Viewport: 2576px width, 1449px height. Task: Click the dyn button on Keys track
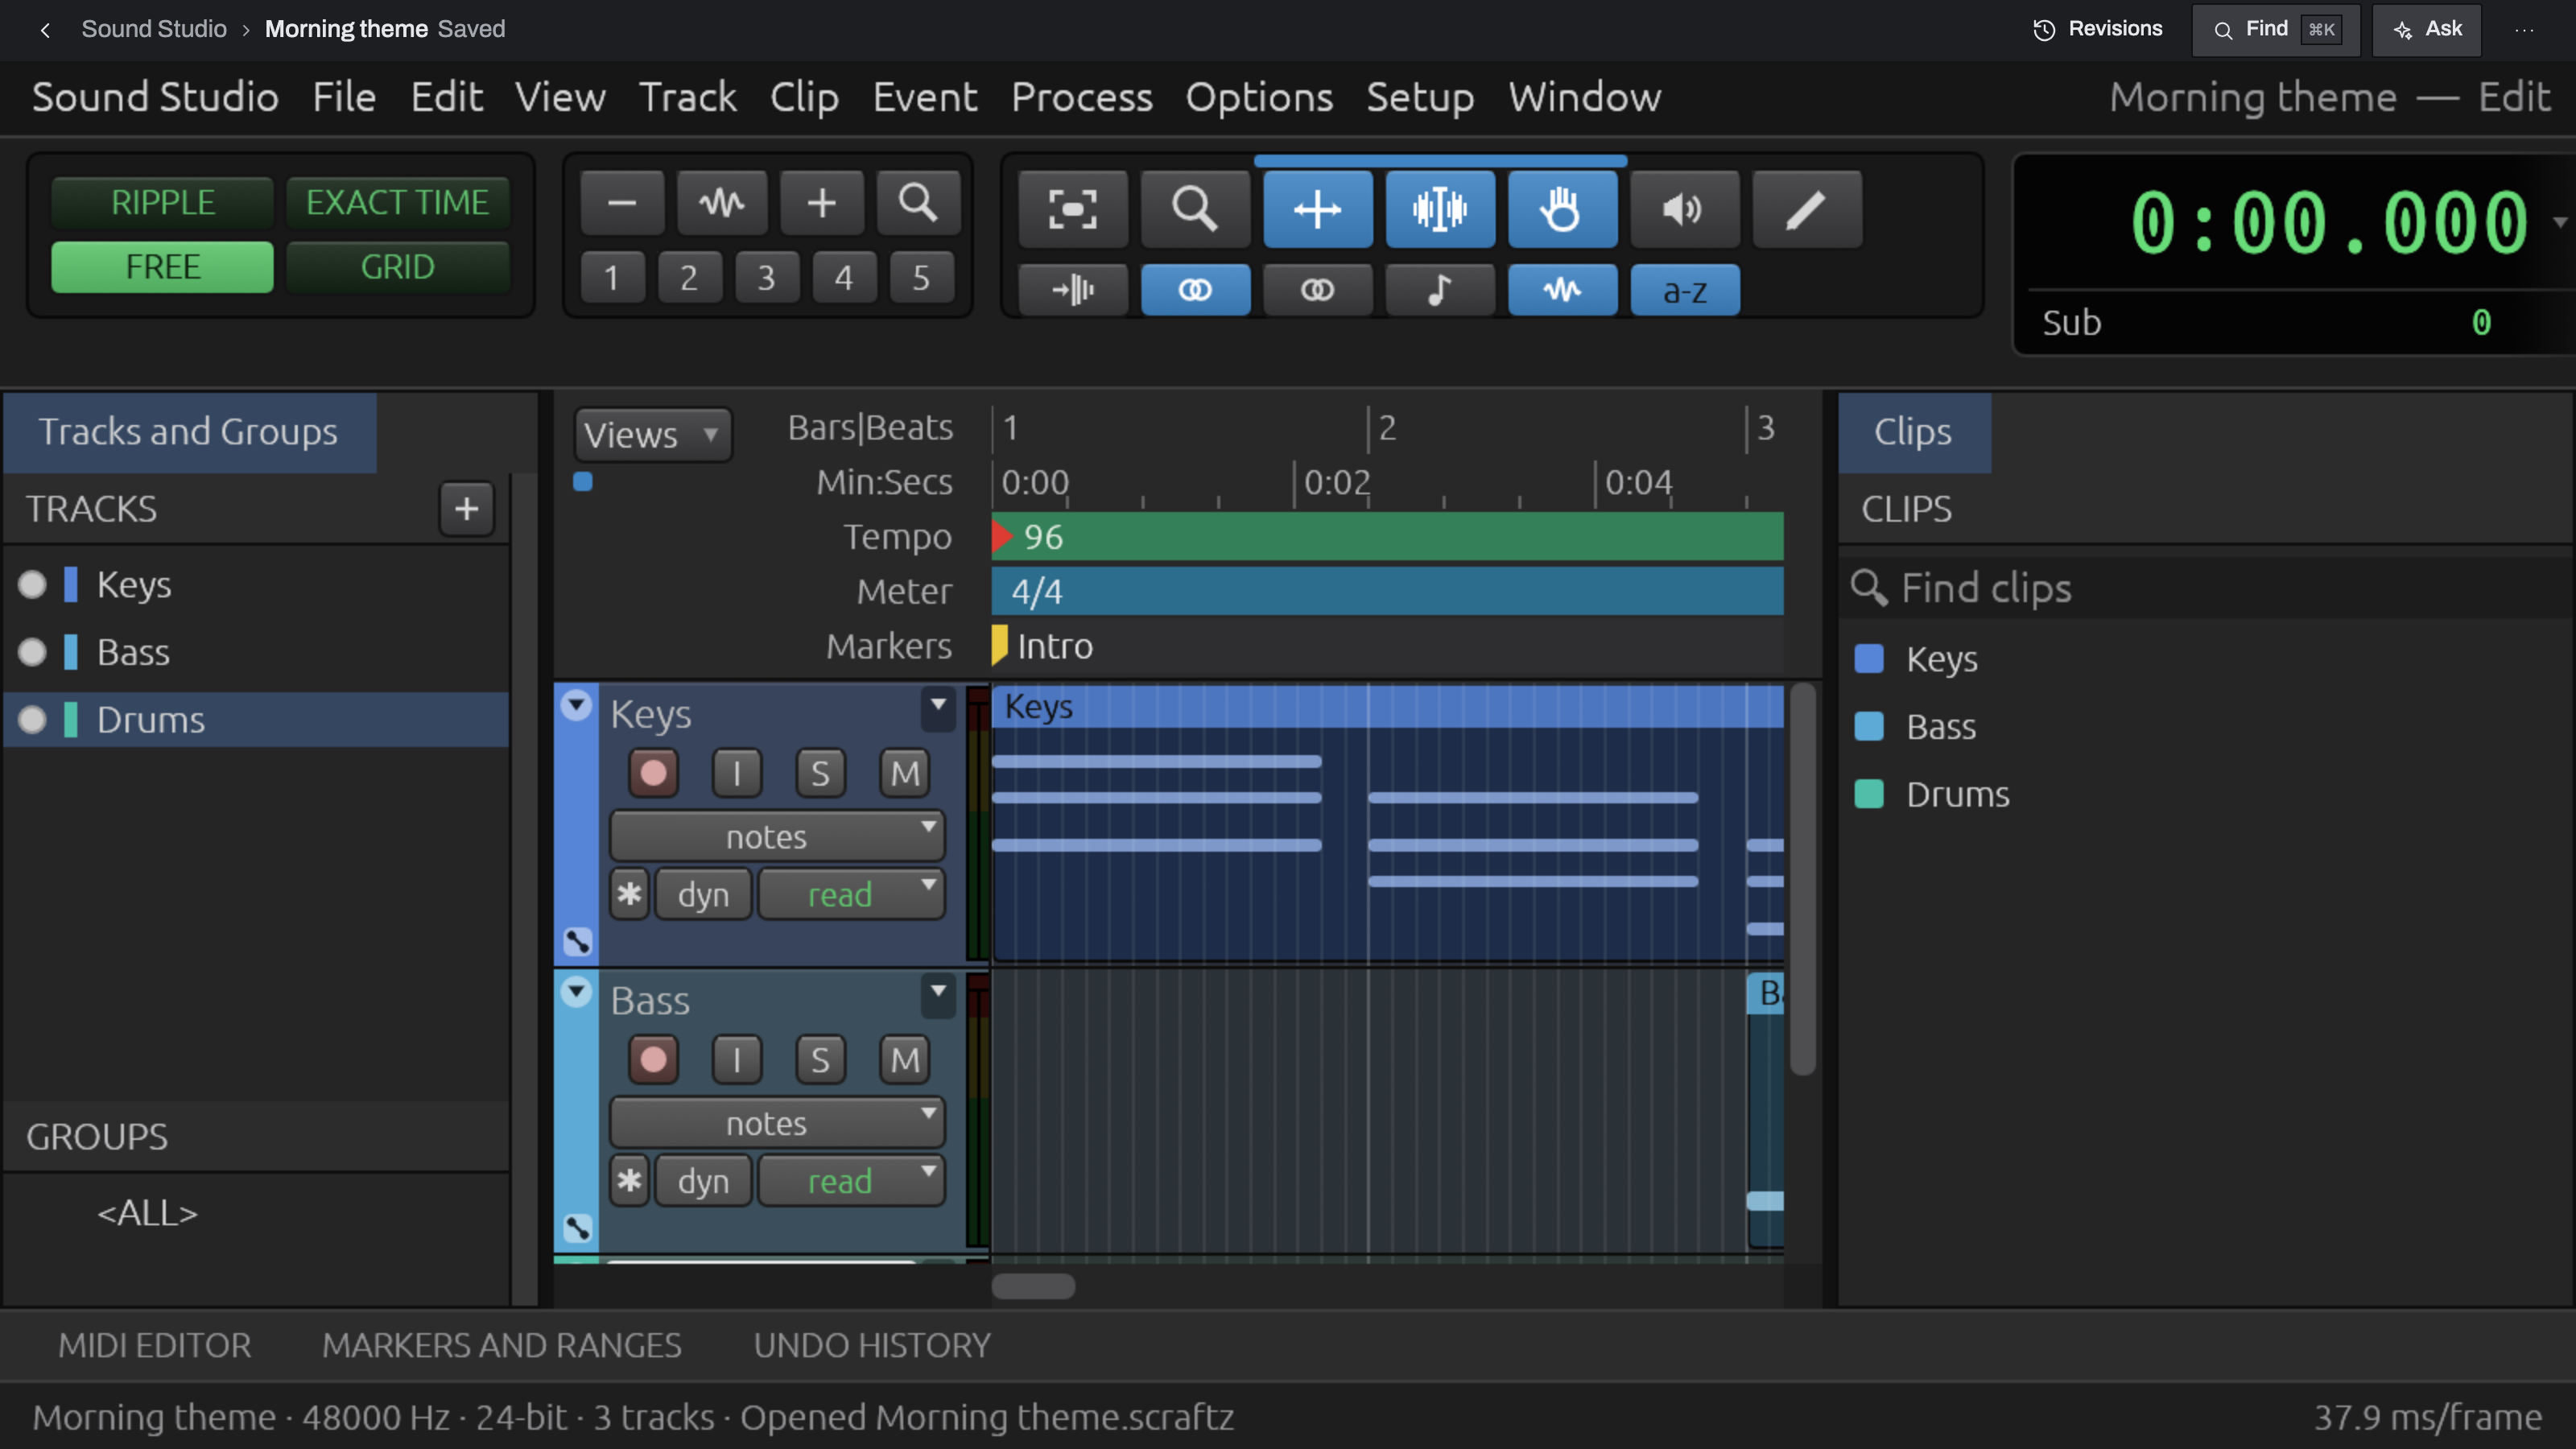tap(703, 894)
